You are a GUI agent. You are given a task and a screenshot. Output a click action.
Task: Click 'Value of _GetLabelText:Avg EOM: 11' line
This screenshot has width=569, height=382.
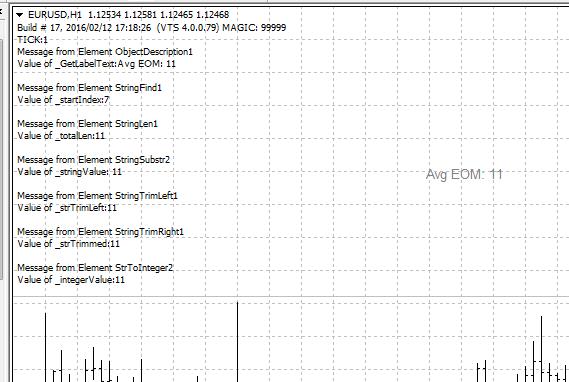pyautogui.click(x=97, y=64)
